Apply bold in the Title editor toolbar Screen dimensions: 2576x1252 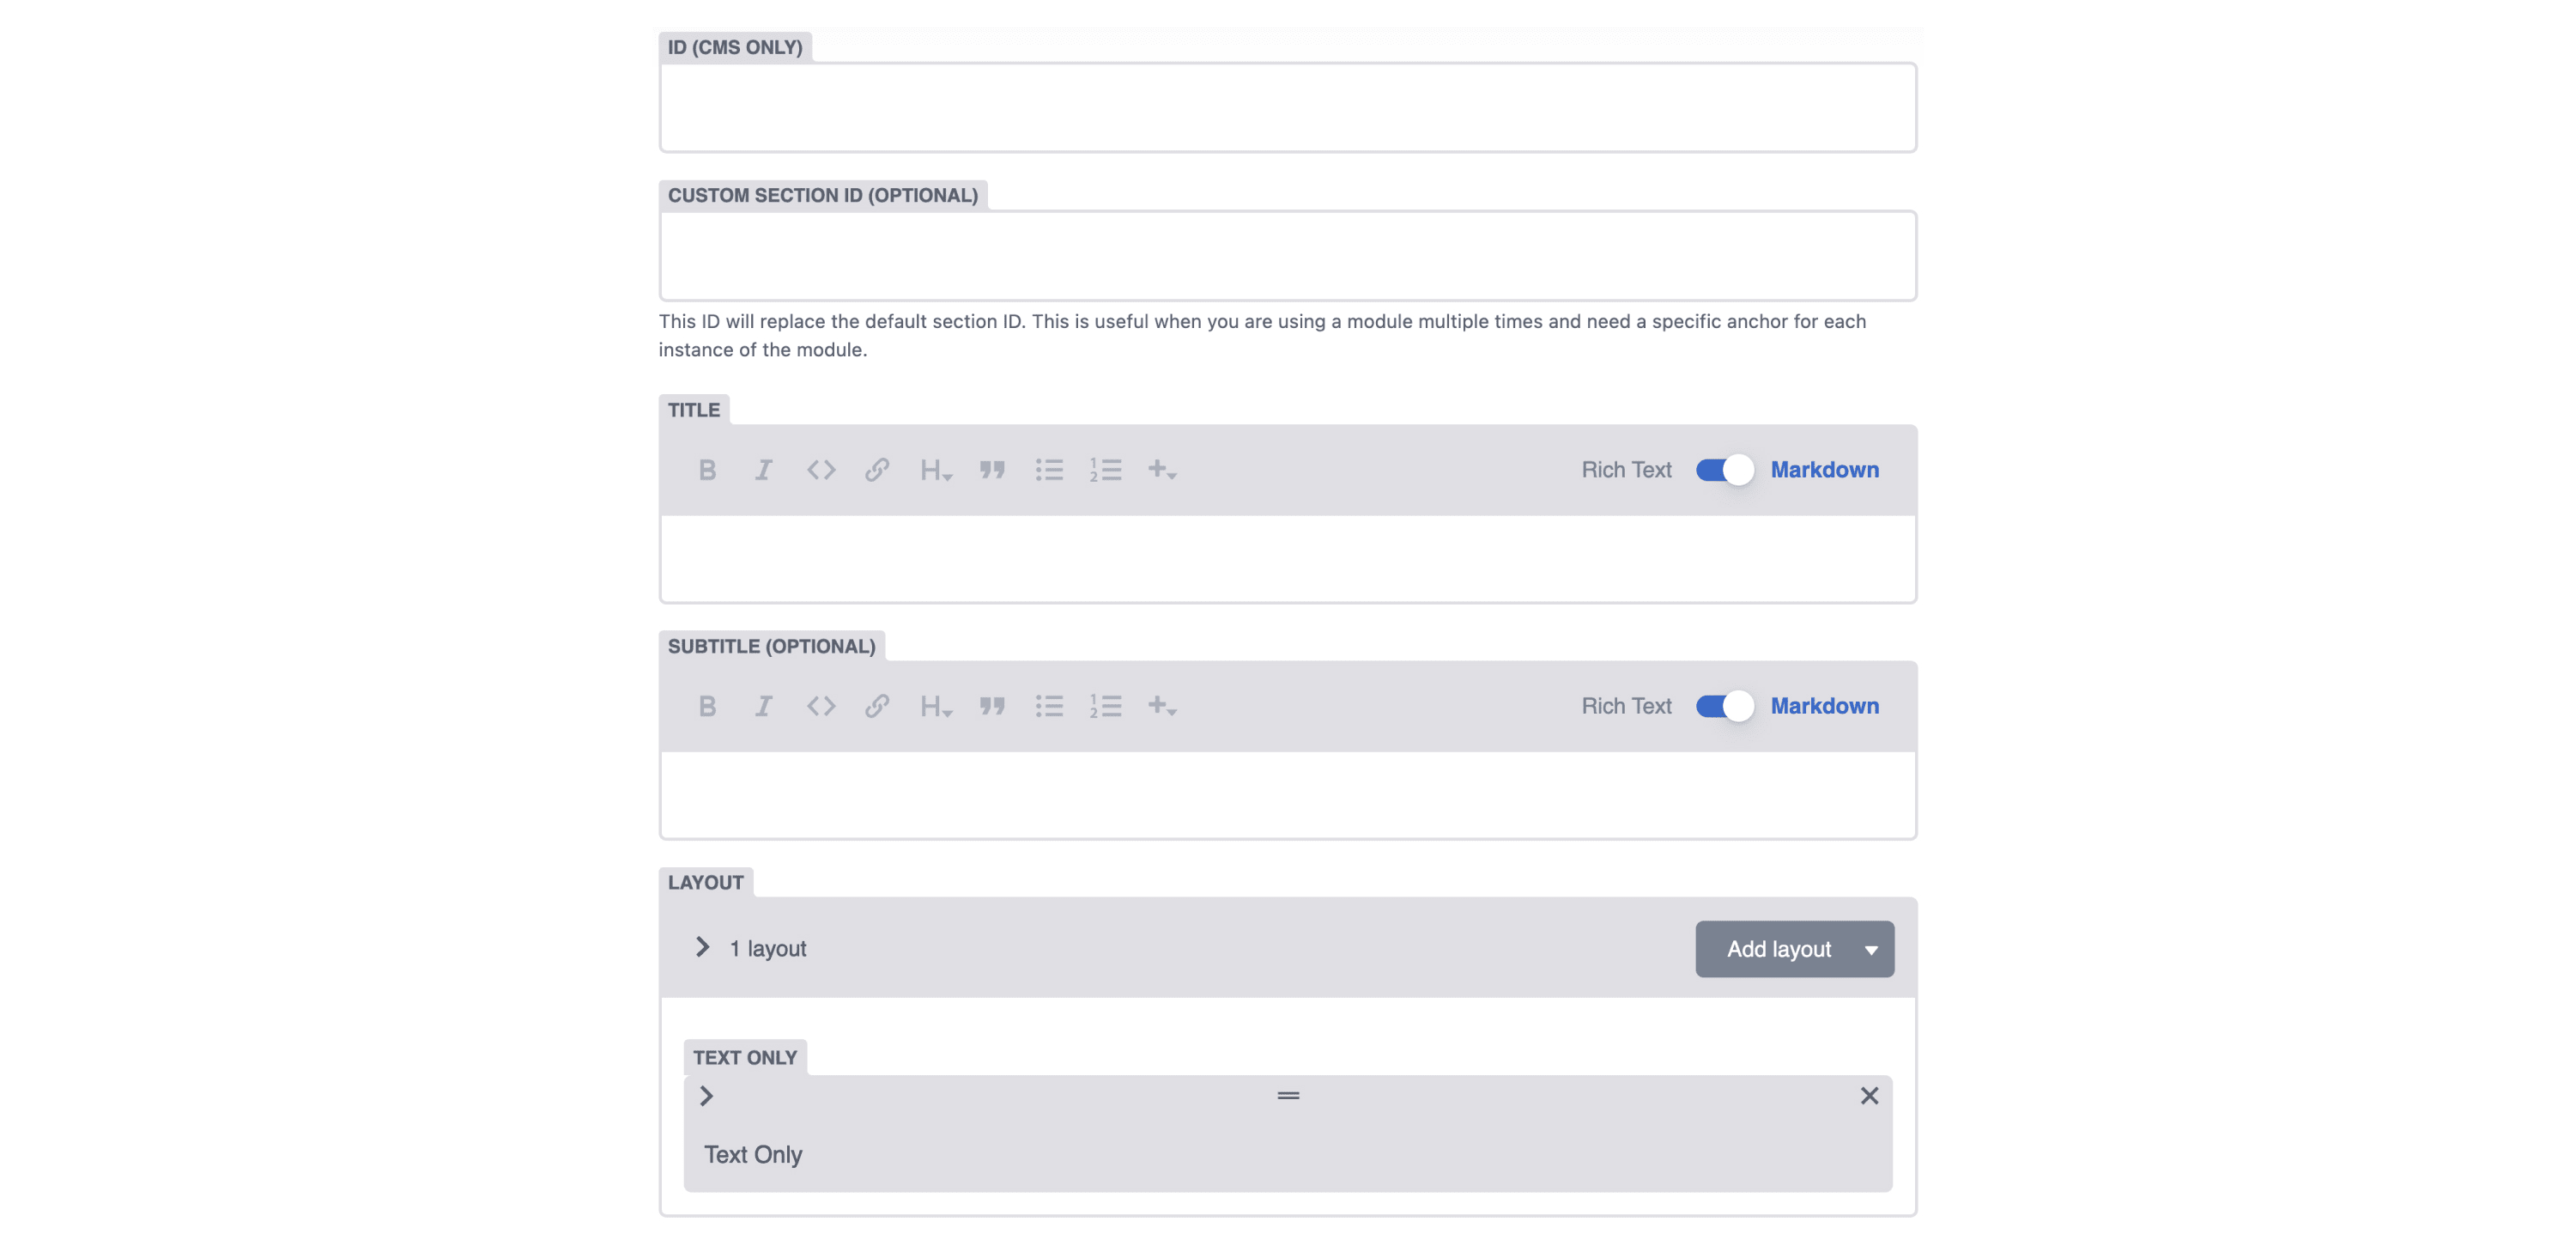click(x=707, y=470)
